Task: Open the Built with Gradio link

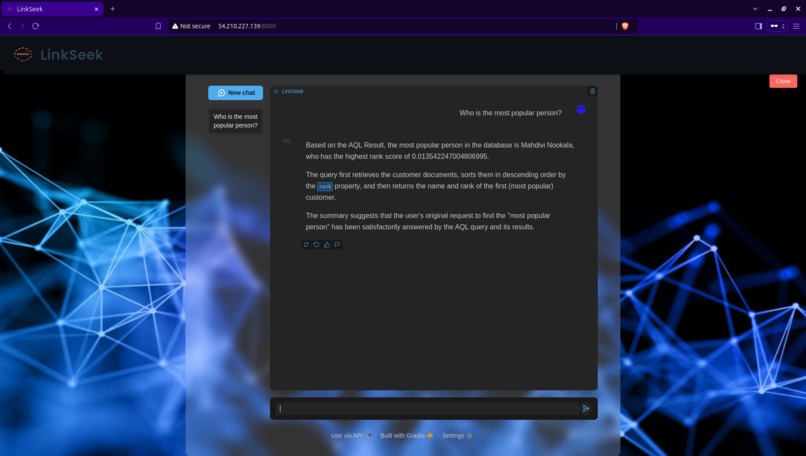Action: 406,435
